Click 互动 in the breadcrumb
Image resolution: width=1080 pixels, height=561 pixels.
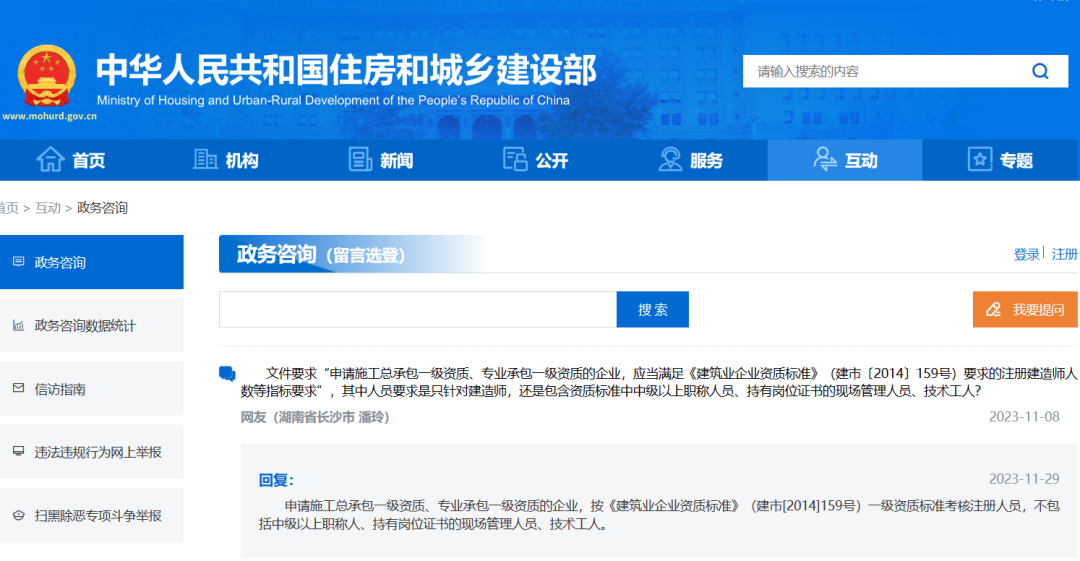point(48,207)
